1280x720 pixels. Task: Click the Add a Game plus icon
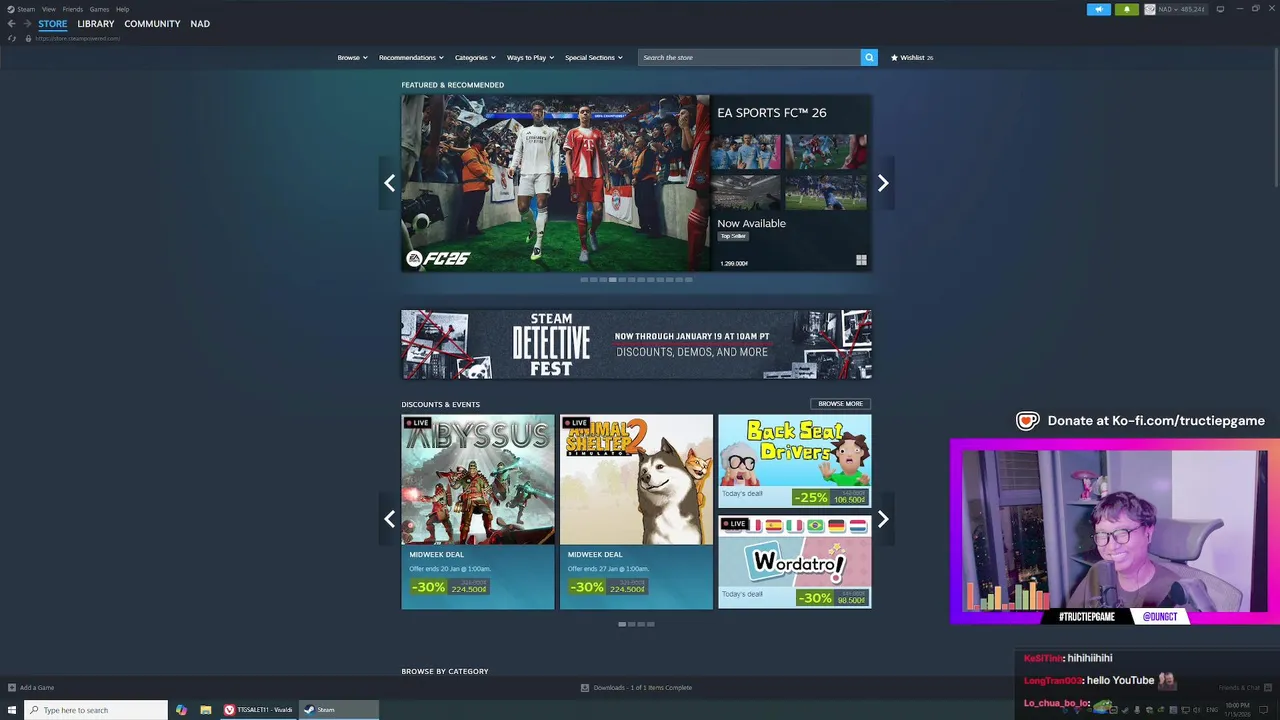click(12, 688)
